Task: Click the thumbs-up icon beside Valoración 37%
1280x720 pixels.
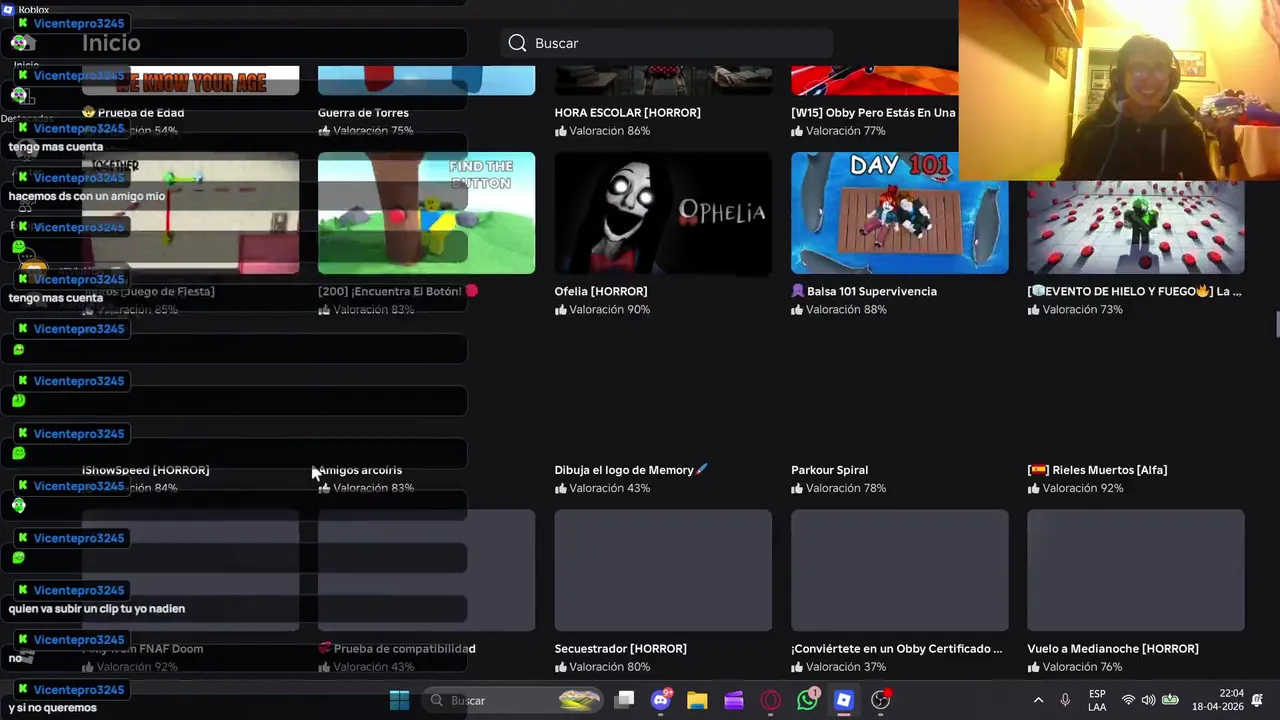Action: (797, 667)
